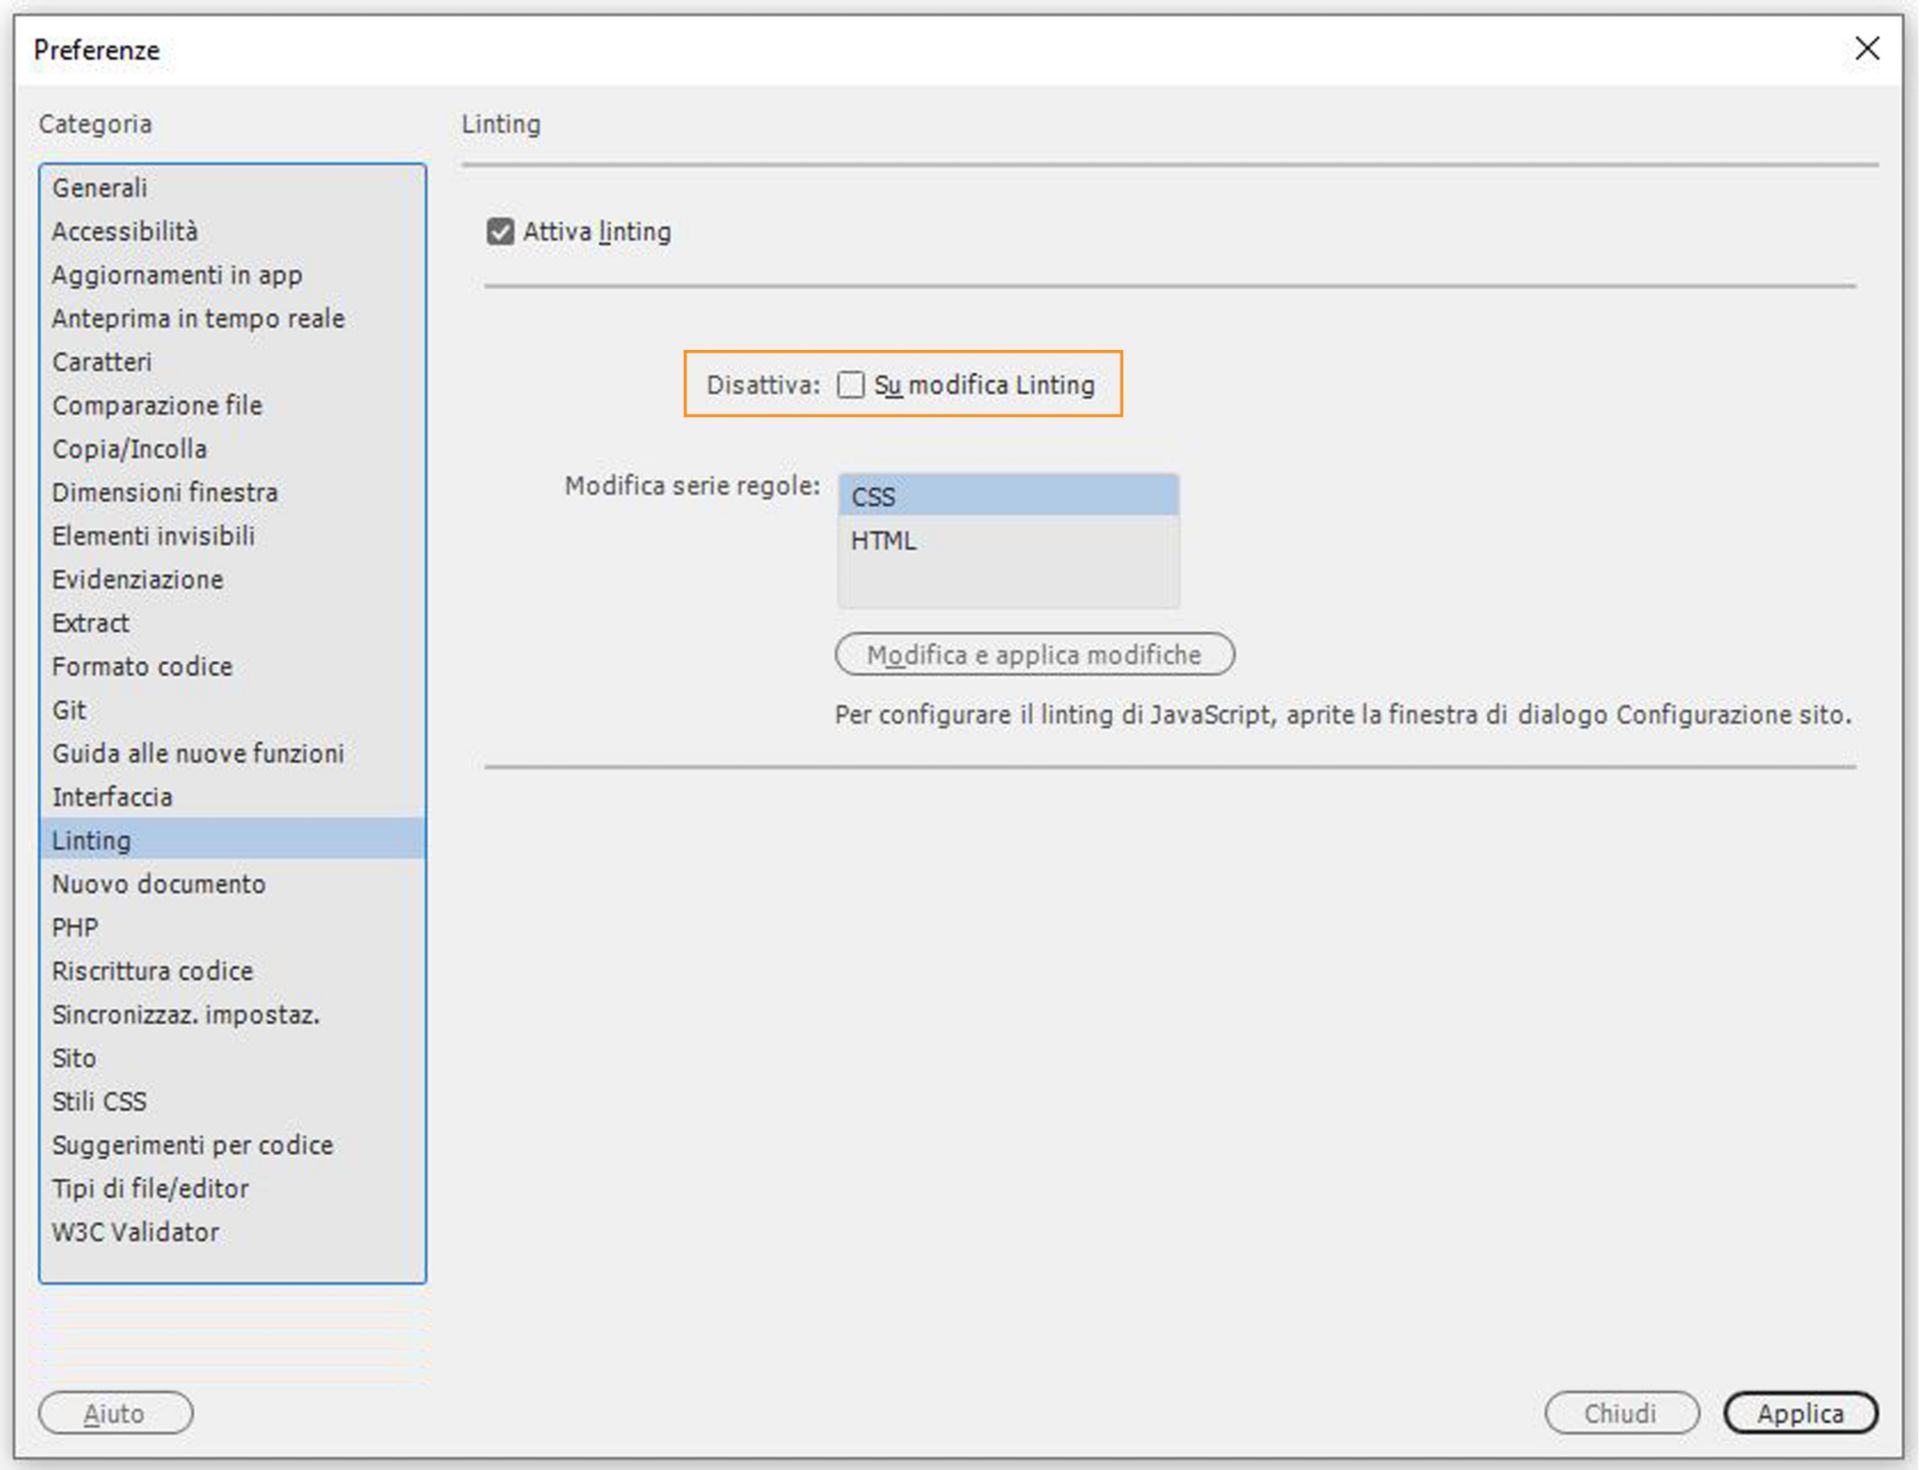Screen dimensions: 1920x1470
Task: Click Modifica e applica modifiche button
Action: 1034,655
